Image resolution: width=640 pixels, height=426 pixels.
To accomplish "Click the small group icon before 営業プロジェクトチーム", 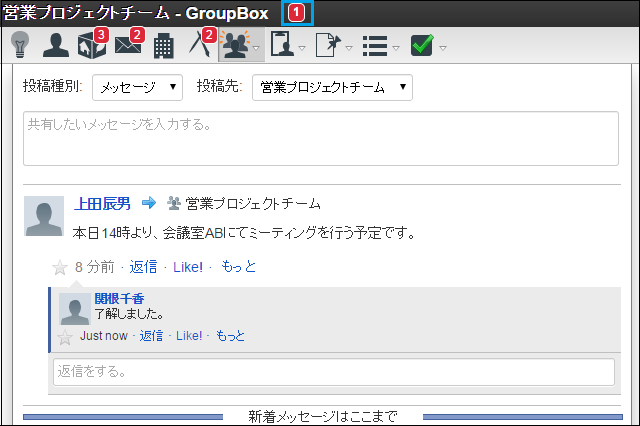I will point(174,203).
